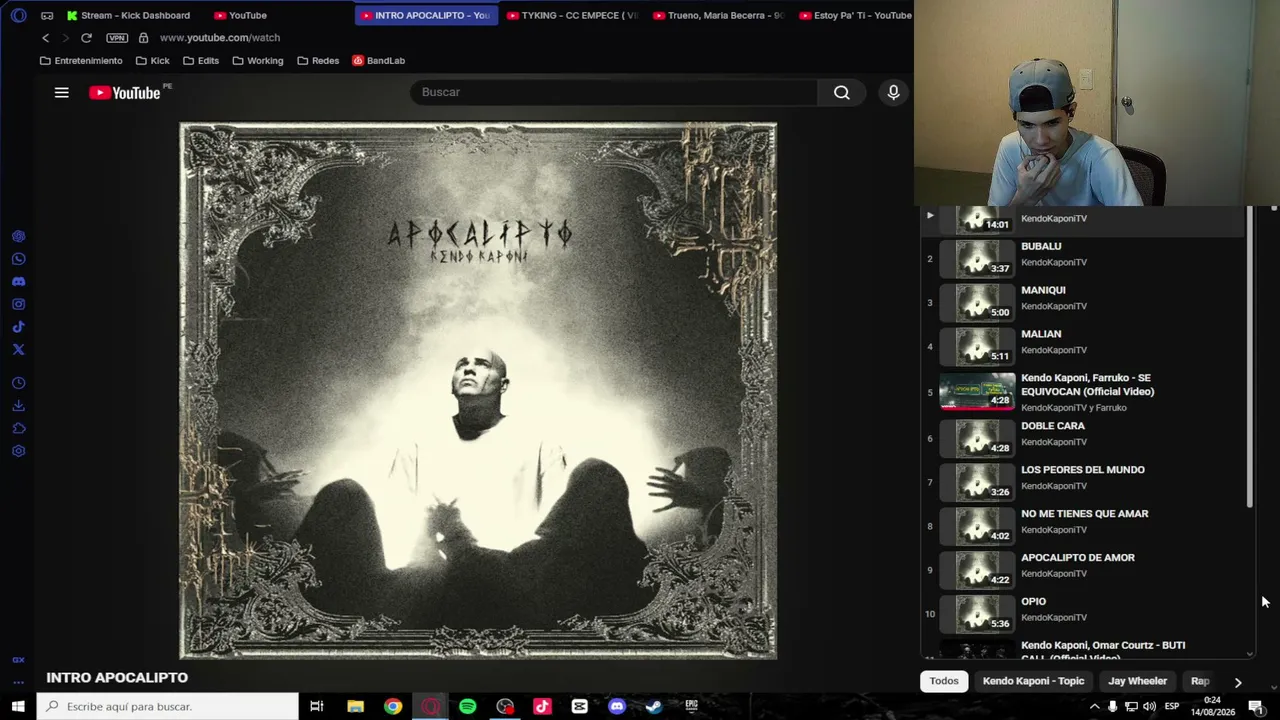Open TikTok in the Opera sidebar
The image size is (1280, 720).
(18, 327)
